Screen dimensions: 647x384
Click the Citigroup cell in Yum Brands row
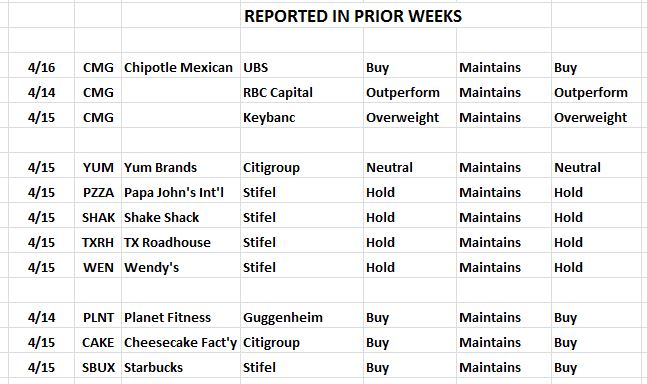point(302,167)
